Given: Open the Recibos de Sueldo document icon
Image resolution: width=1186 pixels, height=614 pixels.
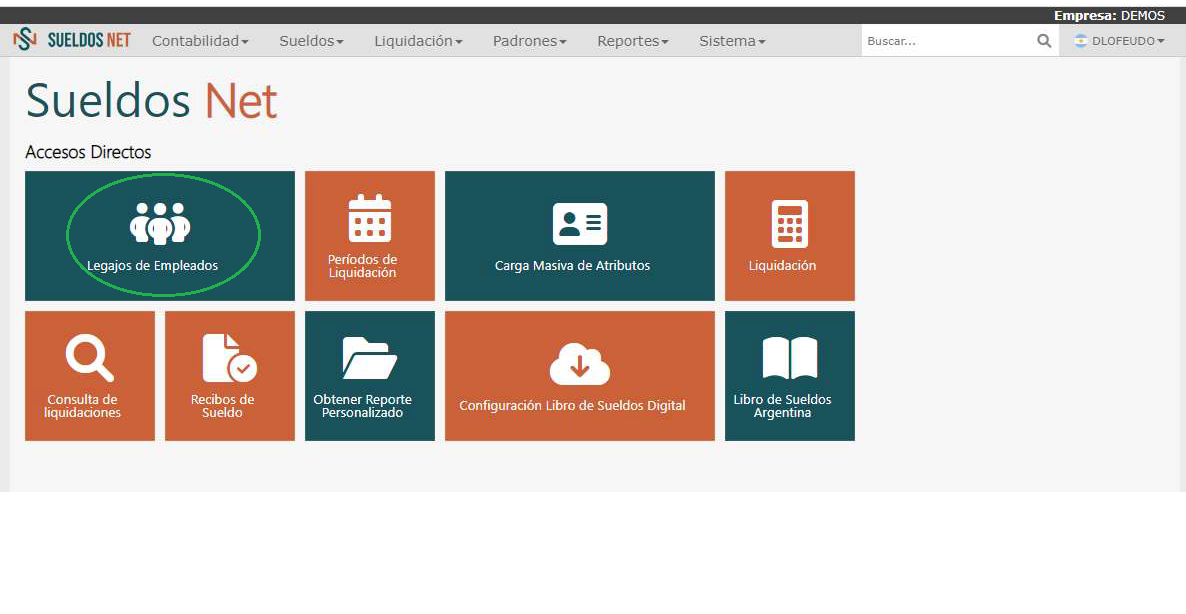Looking at the screenshot, I should (x=230, y=358).
